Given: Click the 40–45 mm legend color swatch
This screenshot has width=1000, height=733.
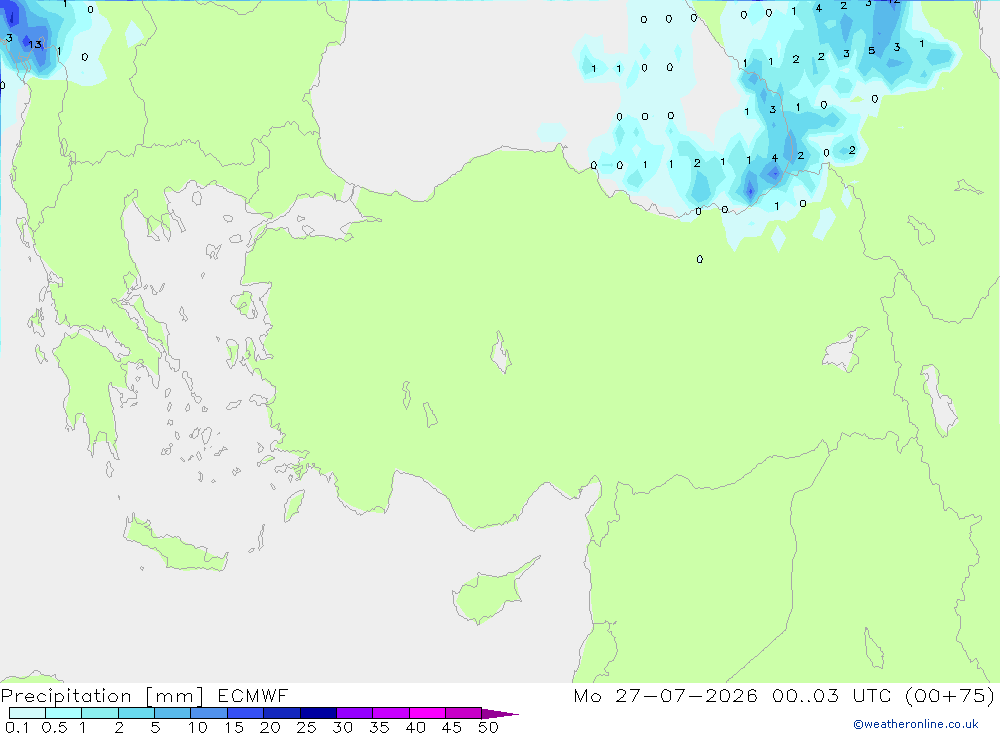Looking at the screenshot, I should (427, 713).
